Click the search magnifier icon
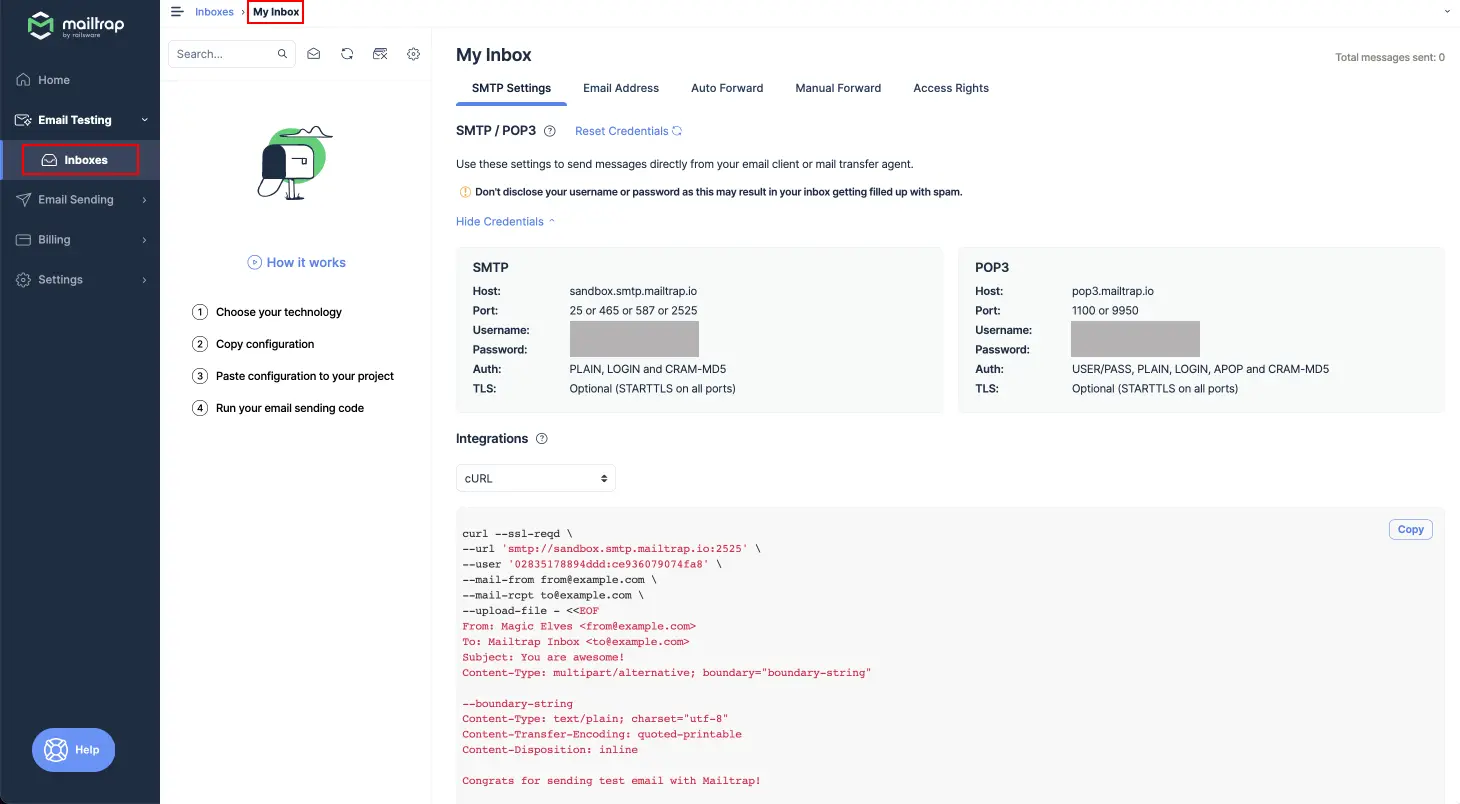Image resolution: width=1460 pixels, height=804 pixels. pos(283,54)
